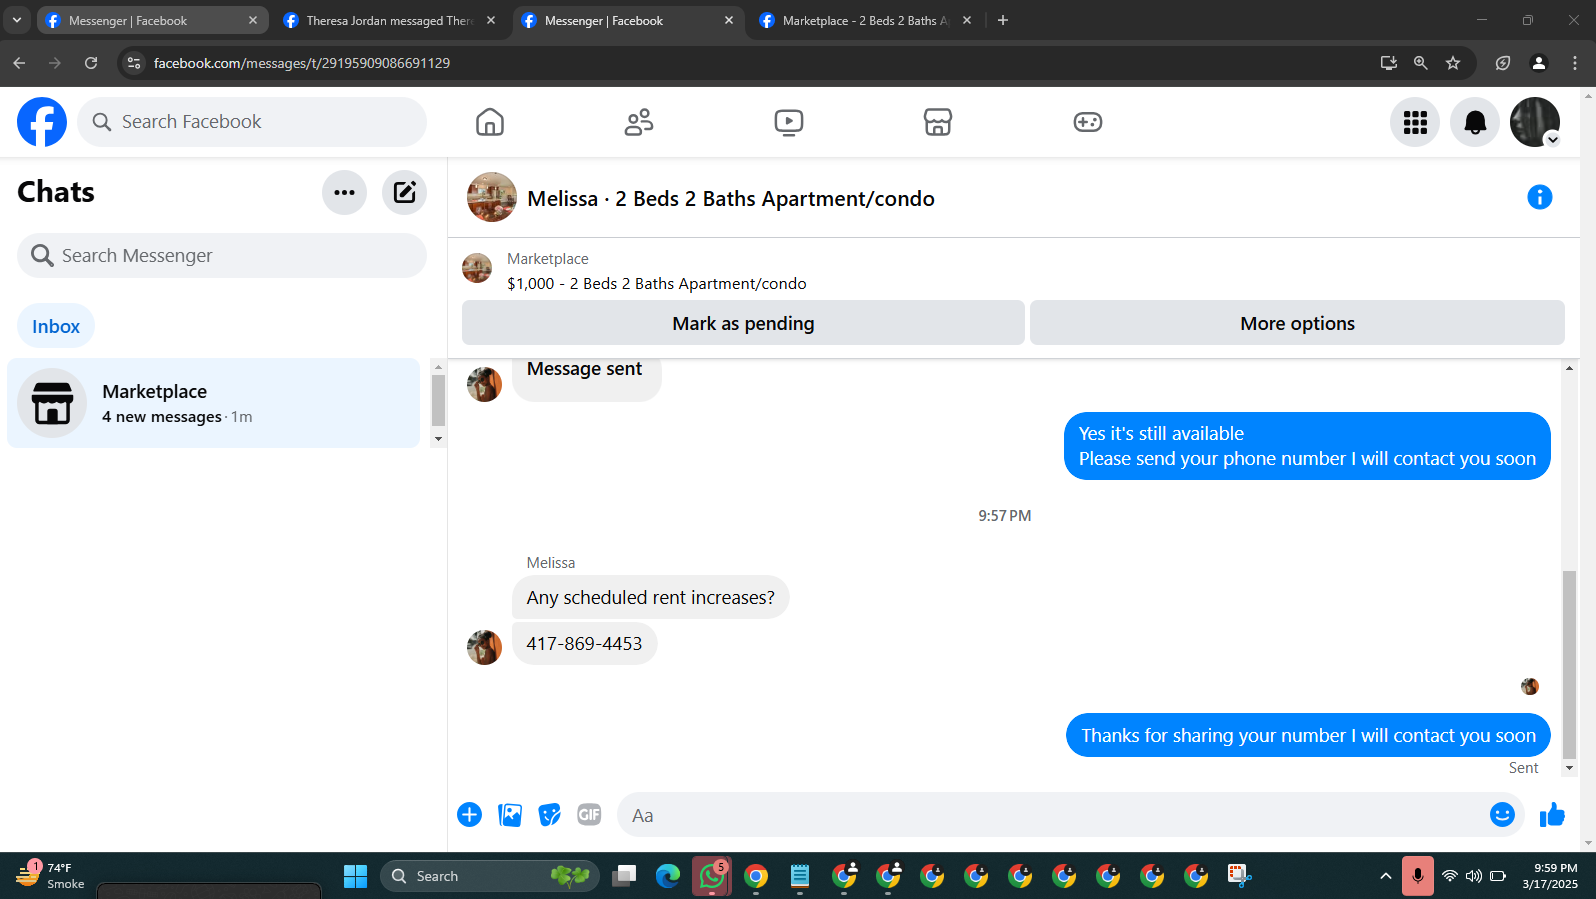Open the Marketplace chat with 4 new messages
This screenshot has width=1596, height=899.
pos(213,403)
